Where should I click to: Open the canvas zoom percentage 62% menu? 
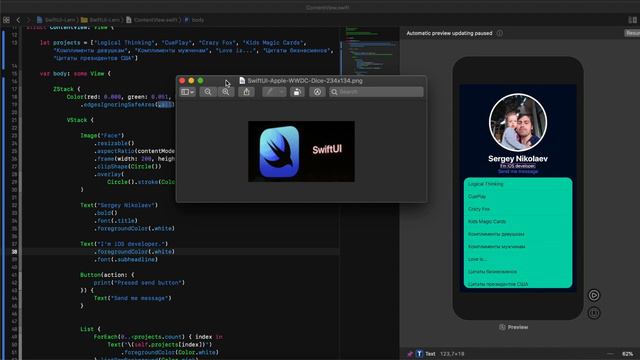628,354
